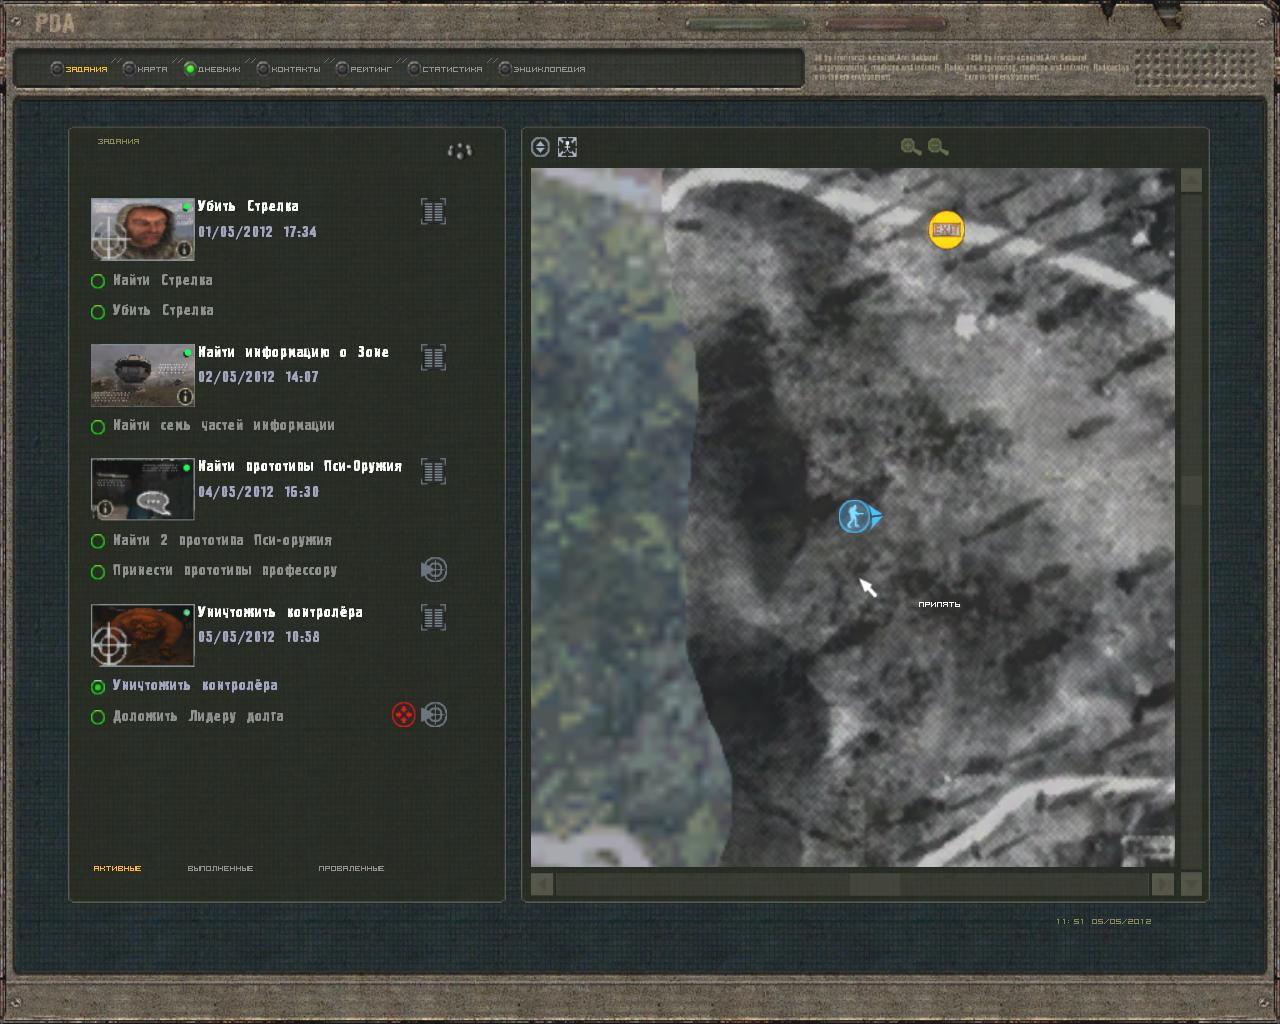Click the Найти информацию о Зоне thumbnail
The height and width of the screenshot is (1024, 1280).
142,375
